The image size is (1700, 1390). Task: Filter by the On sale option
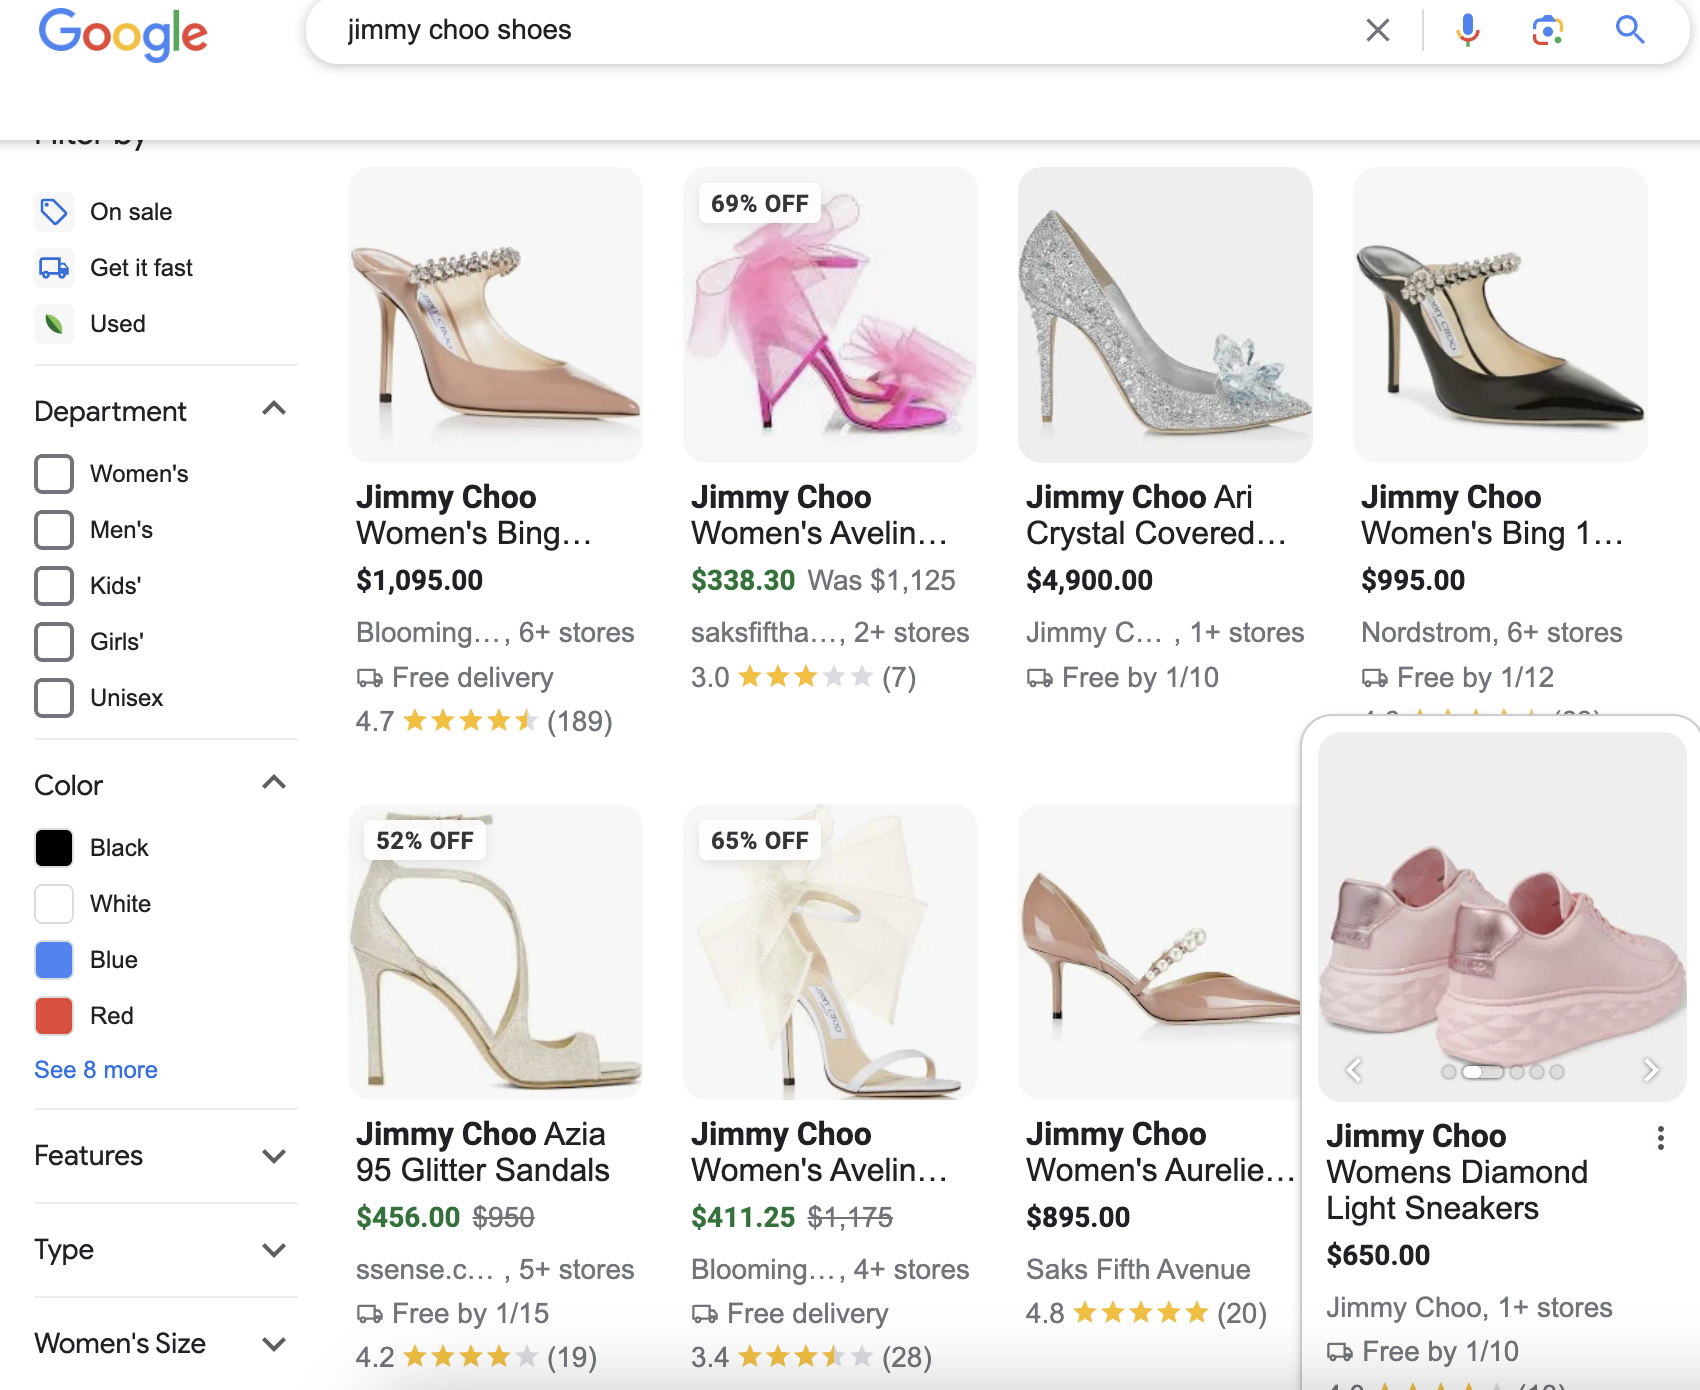[x=131, y=212]
